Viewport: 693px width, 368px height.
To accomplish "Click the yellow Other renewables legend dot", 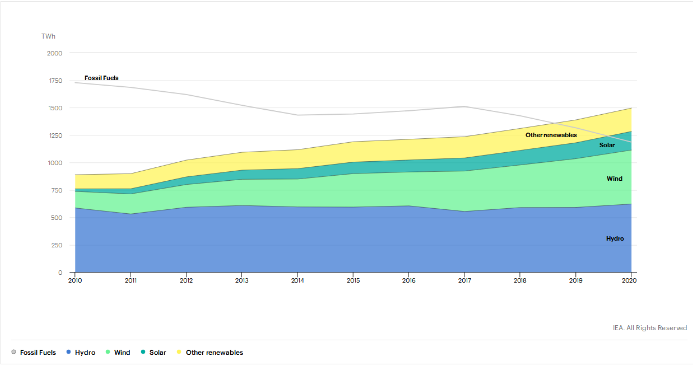I will click(x=179, y=352).
